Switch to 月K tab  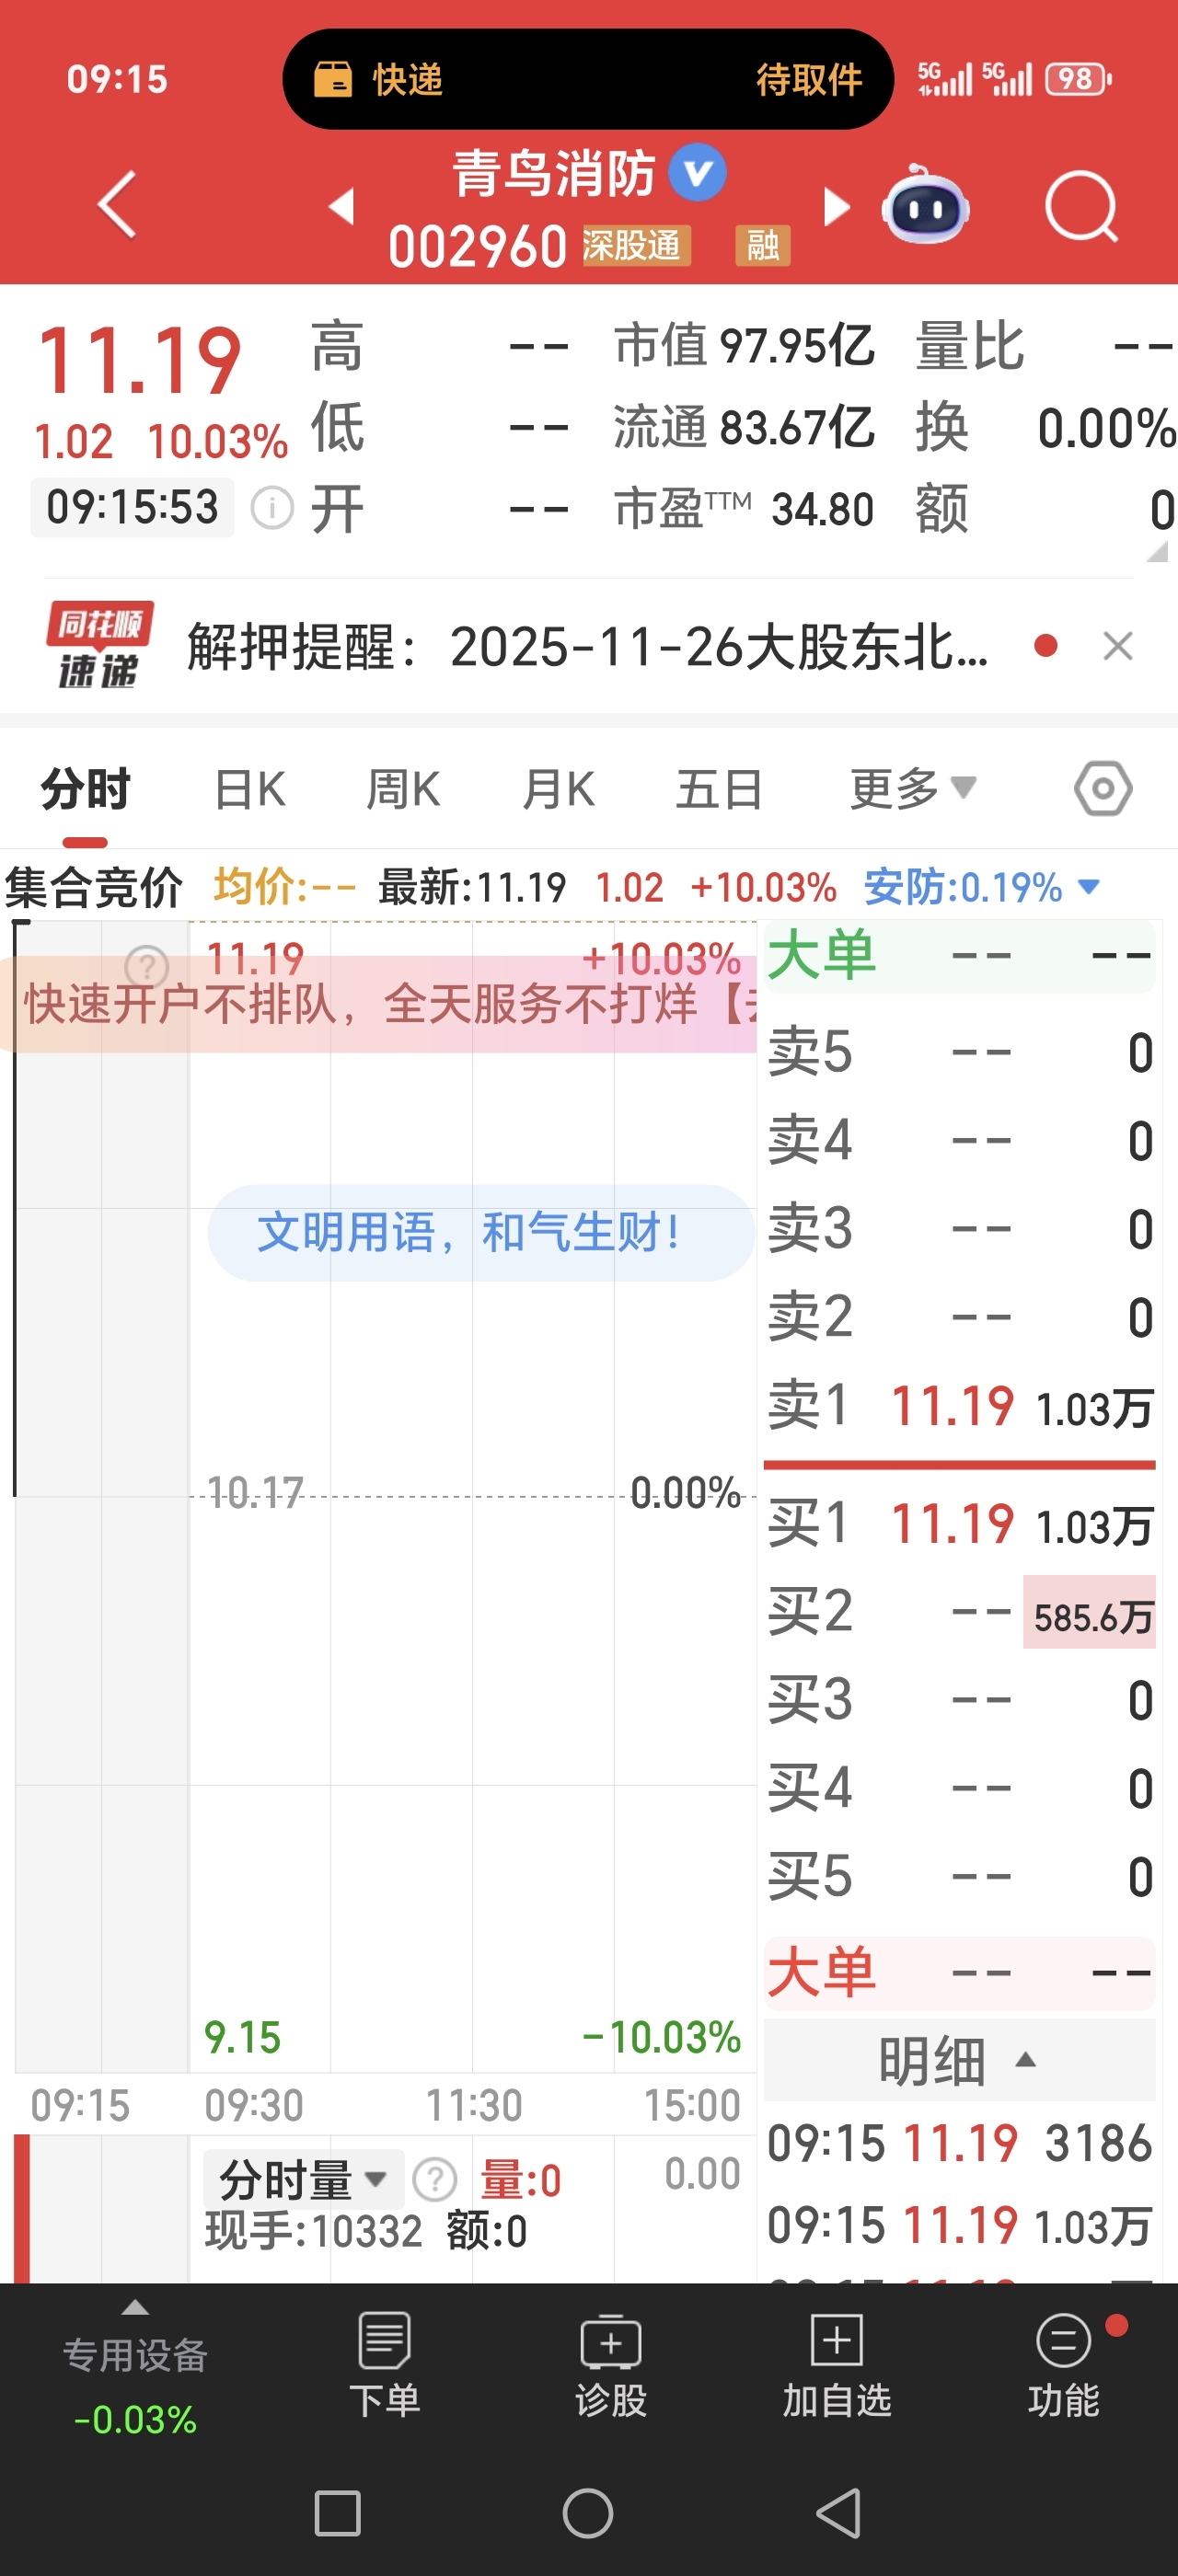tap(558, 789)
